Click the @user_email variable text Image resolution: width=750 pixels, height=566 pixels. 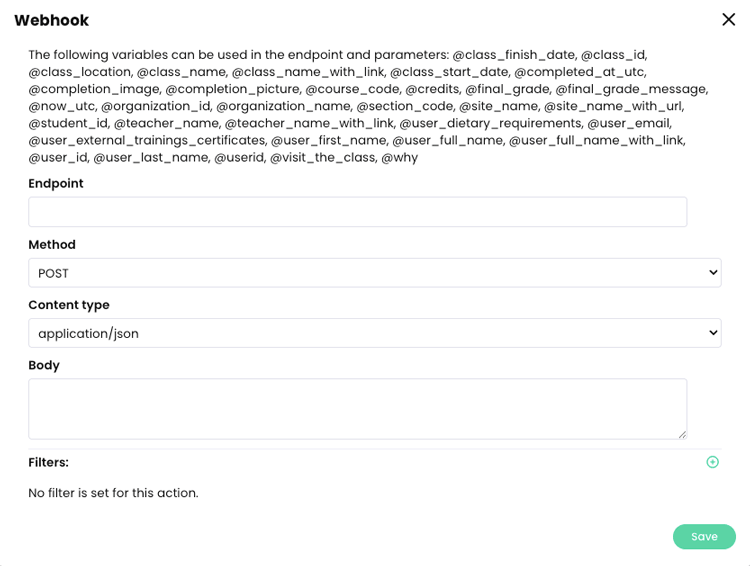coord(629,123)
